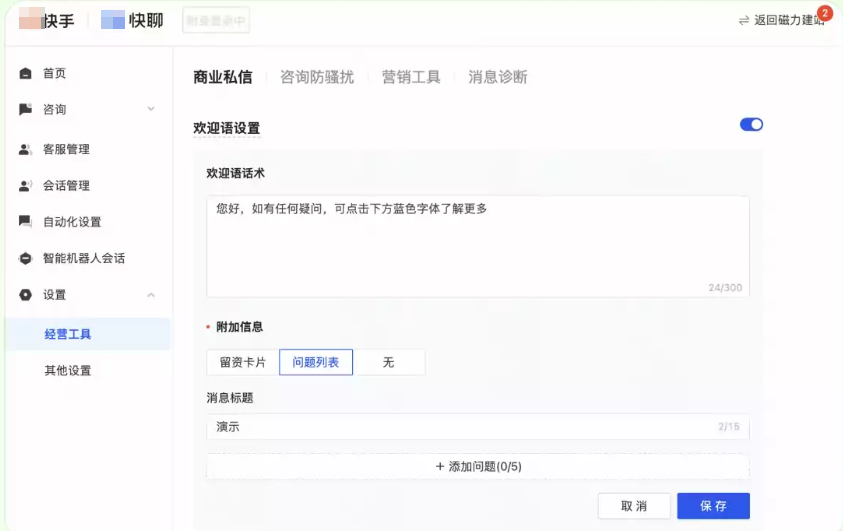Select the 问题列表 option
Viewport: 843px width, 531px height.
(316, 362)
